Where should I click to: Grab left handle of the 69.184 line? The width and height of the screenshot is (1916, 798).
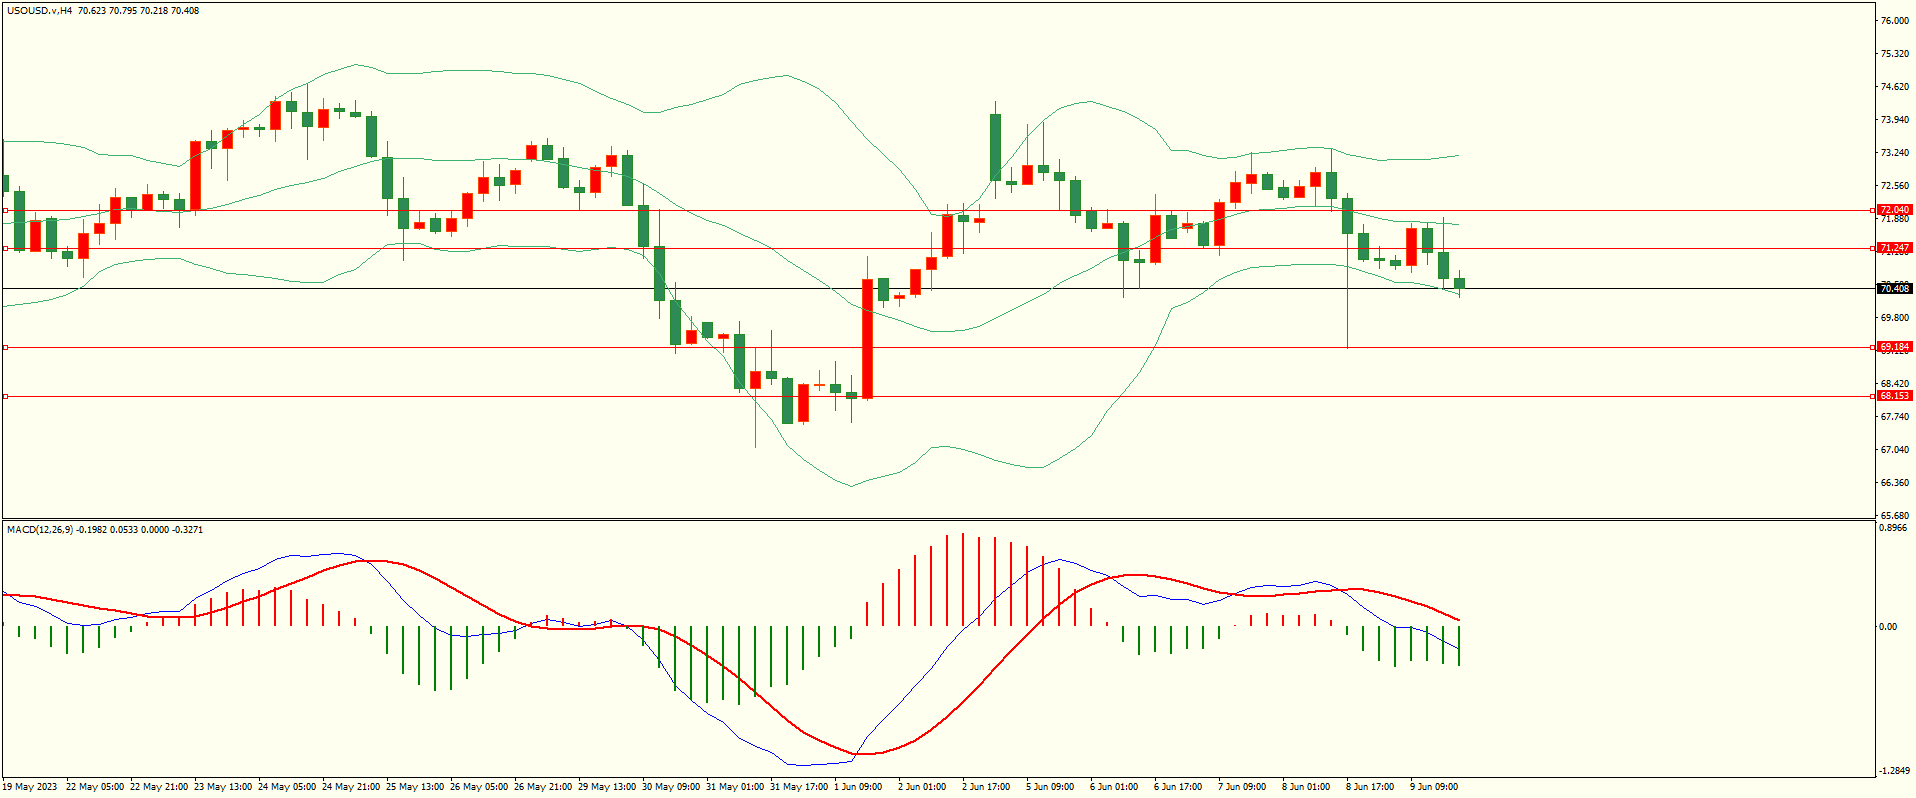pos(5,347)
